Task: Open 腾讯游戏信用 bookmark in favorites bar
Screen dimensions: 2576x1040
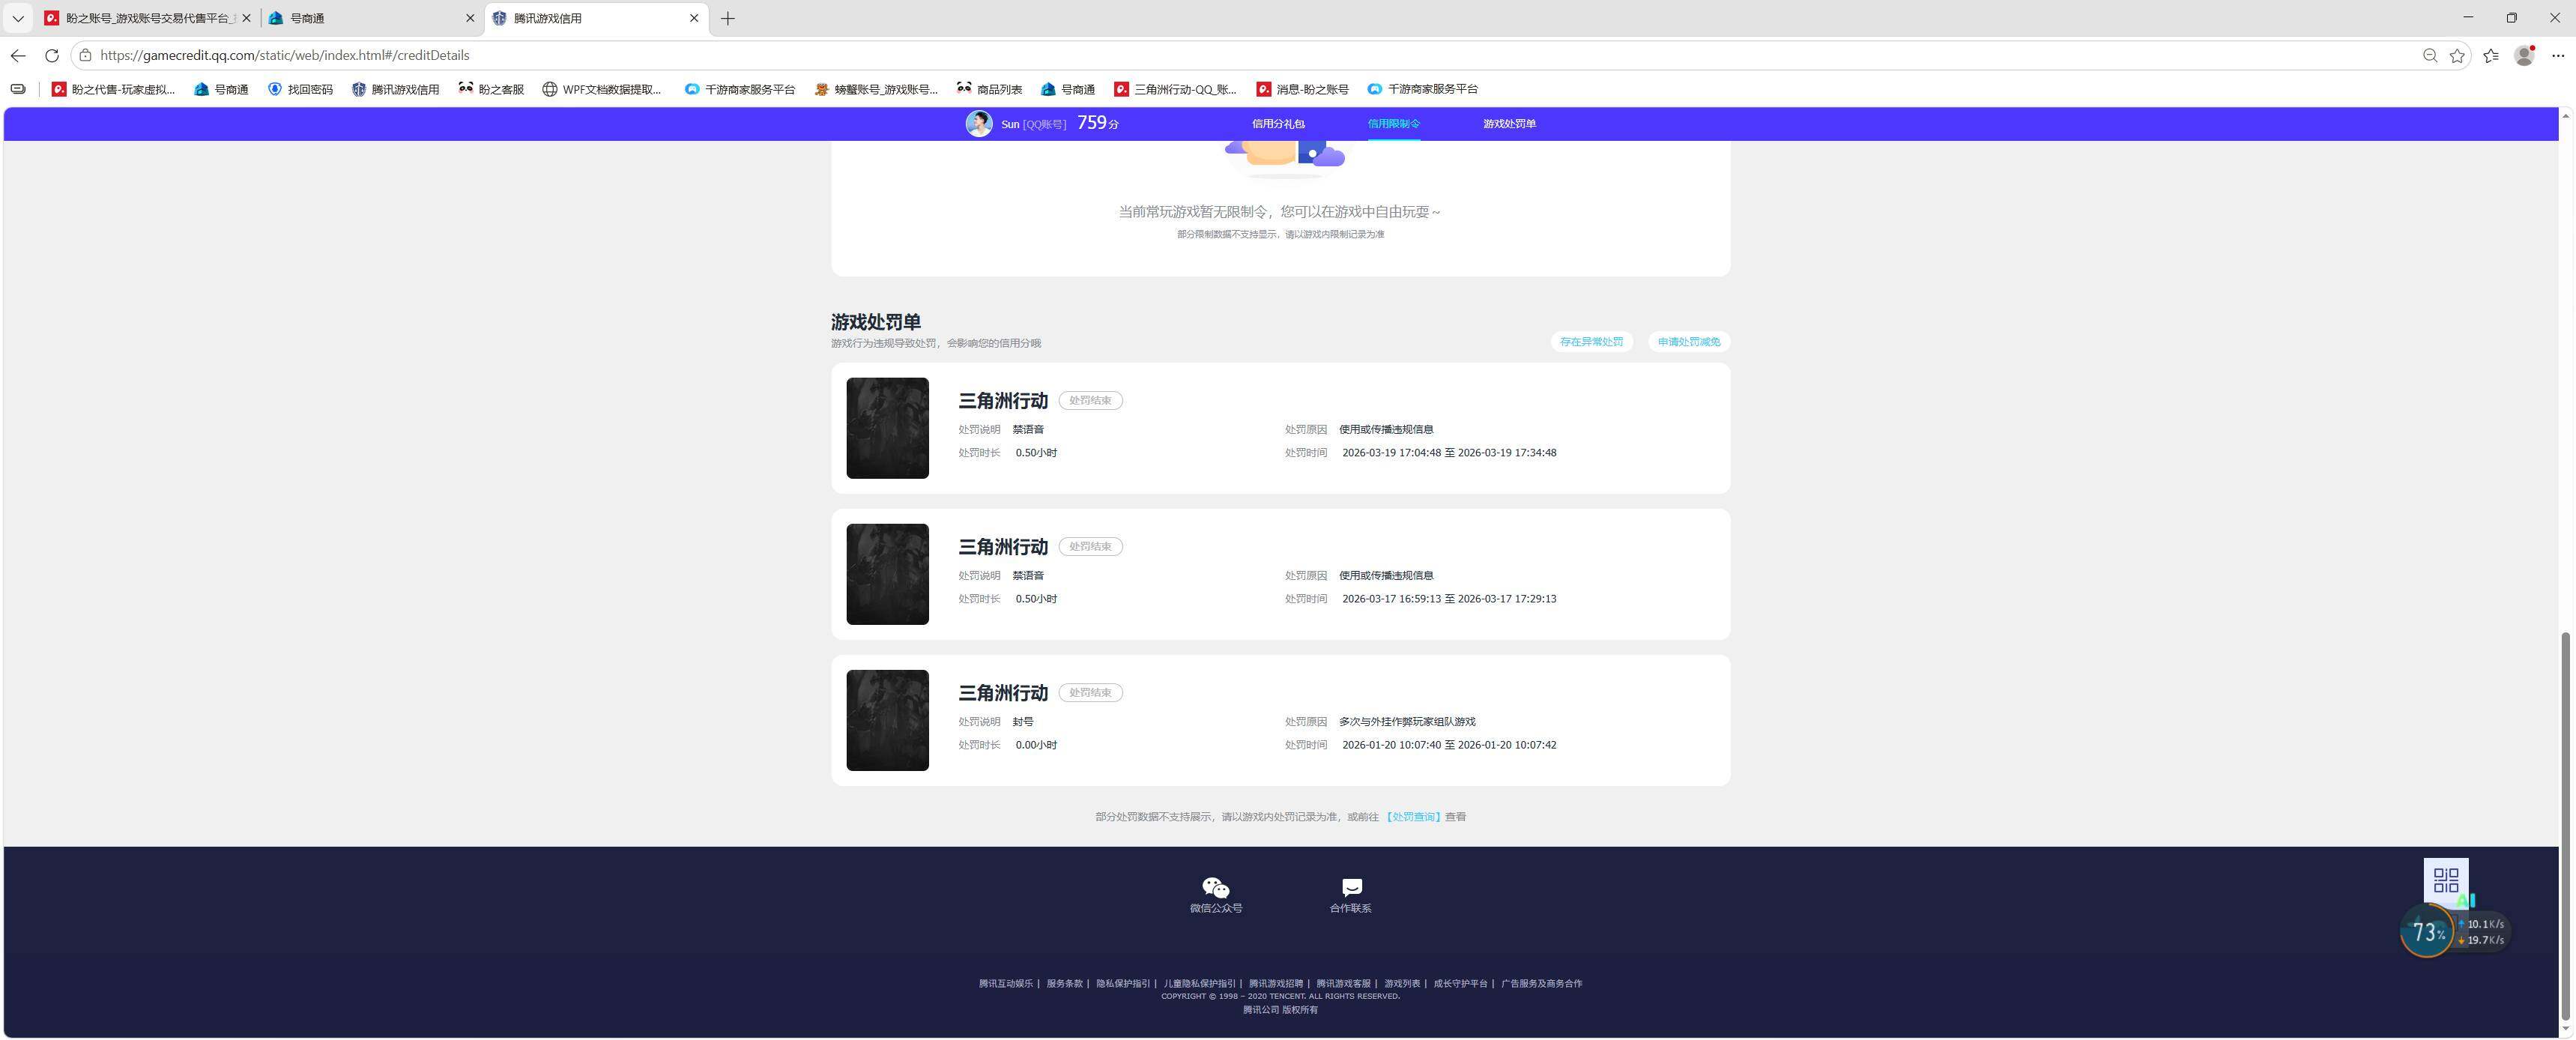Action: click(x=395, y=89)
